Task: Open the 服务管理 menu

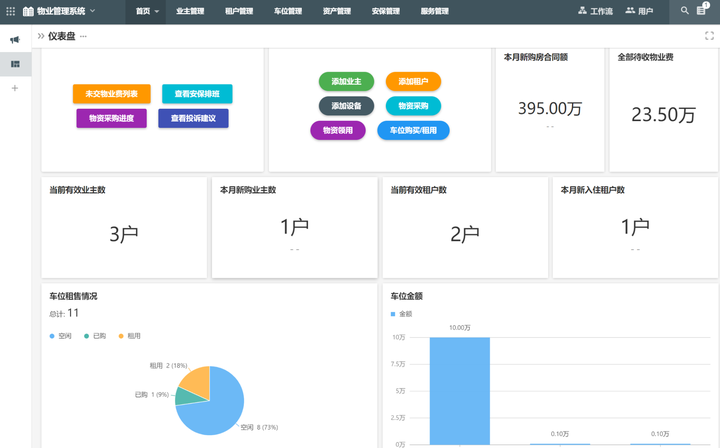Action: 434,11
